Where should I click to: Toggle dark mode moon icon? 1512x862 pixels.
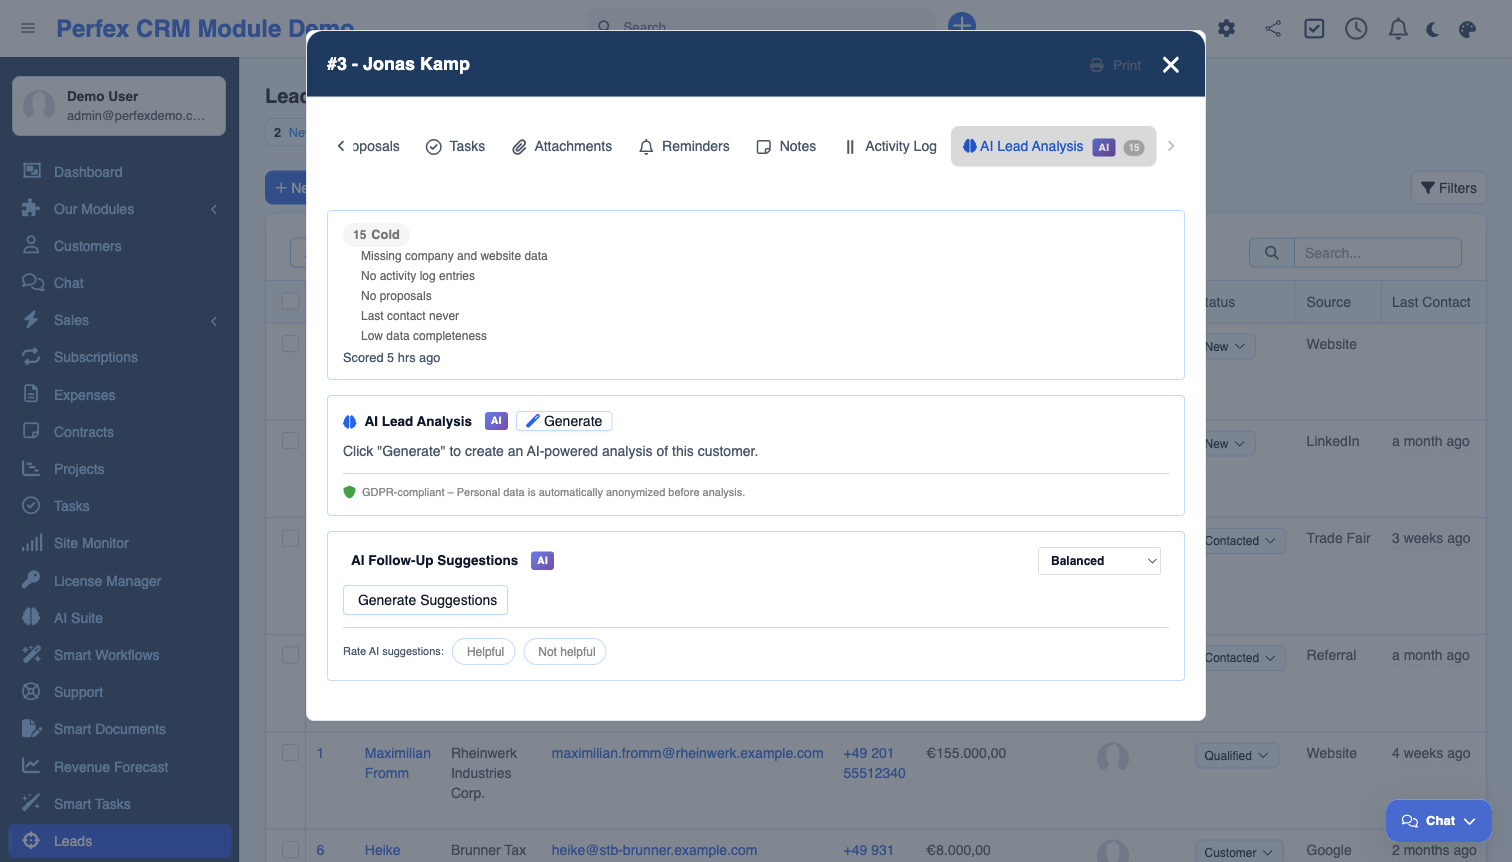click(1432, 29)
